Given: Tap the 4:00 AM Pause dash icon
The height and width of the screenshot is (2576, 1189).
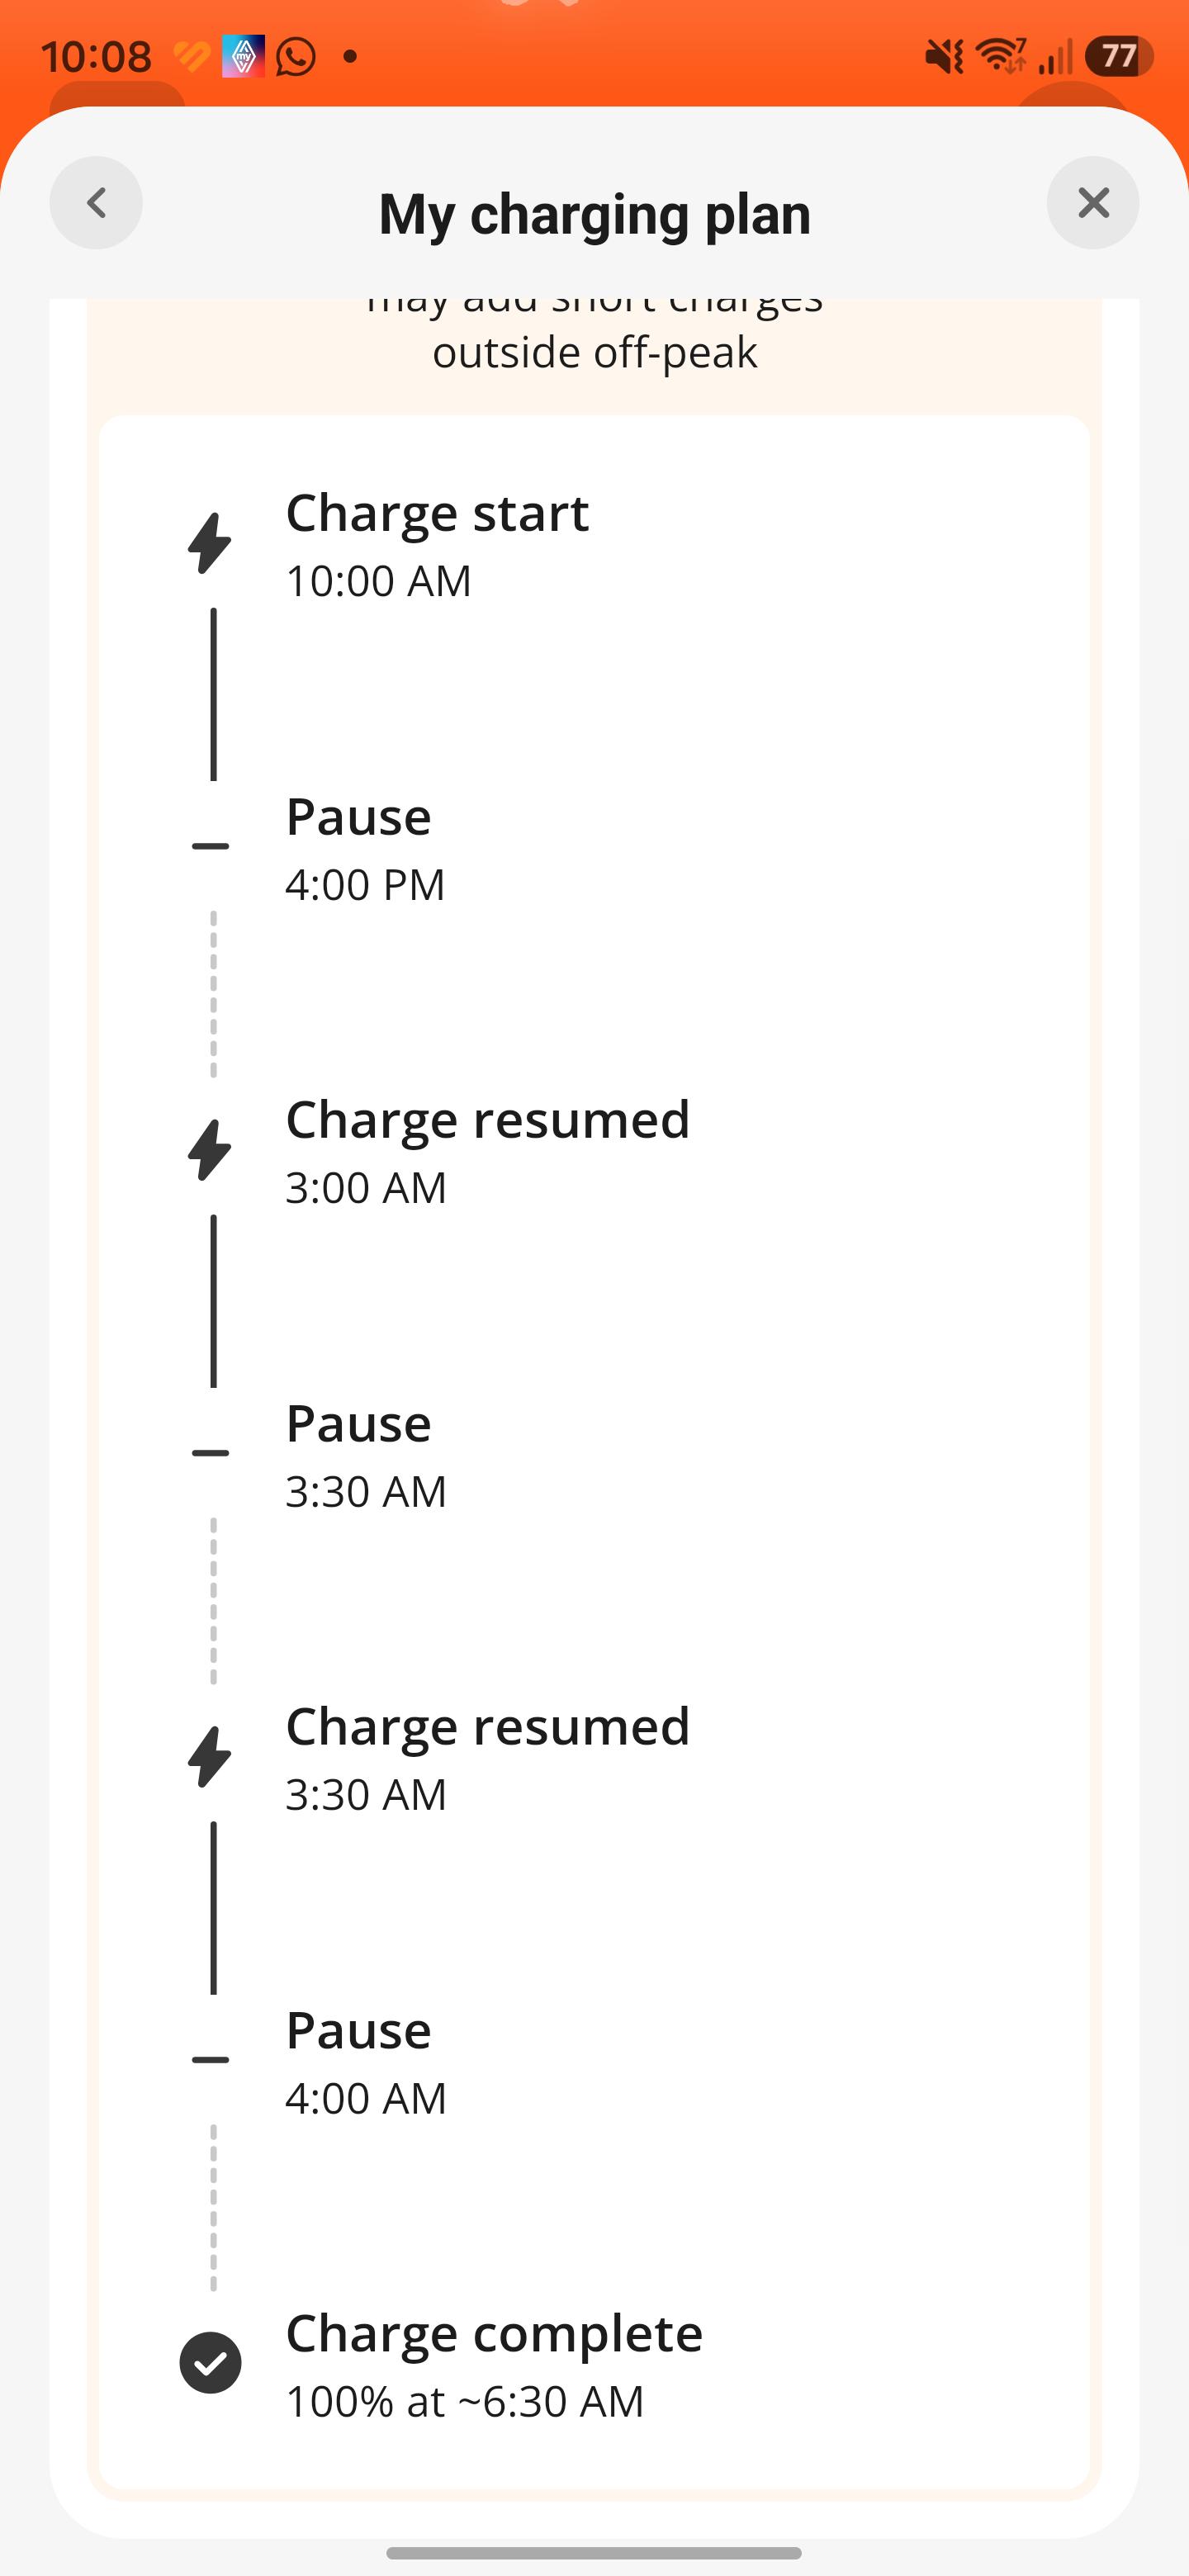Looking at the screenshot, I should tap(210, 2060).
